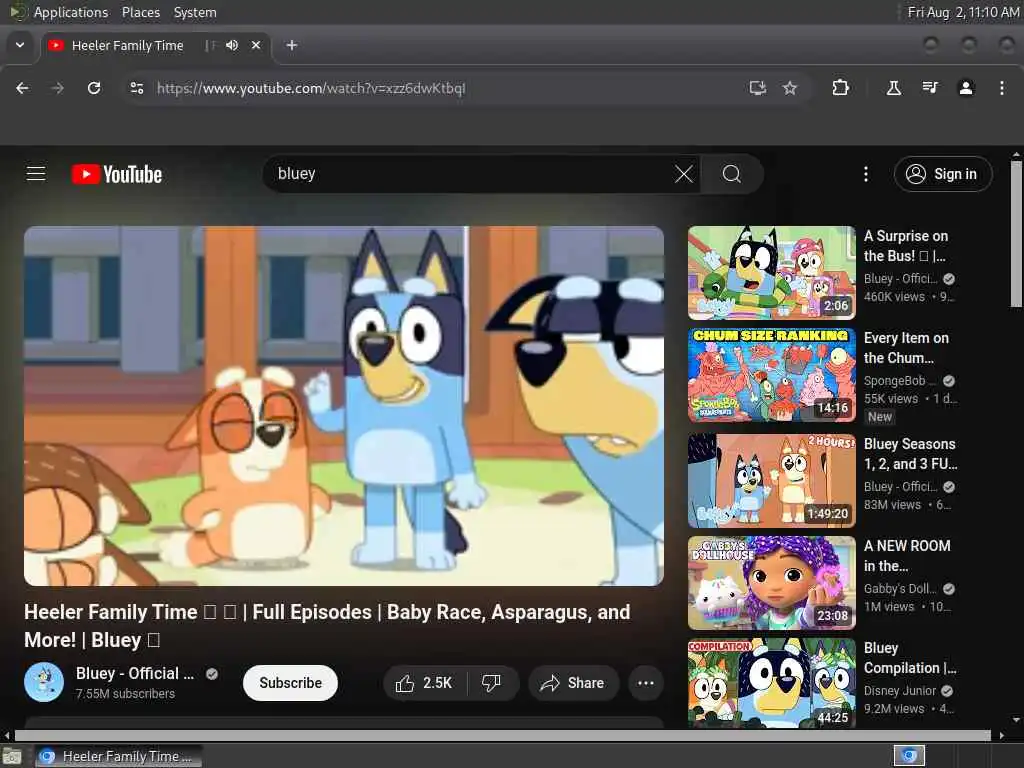Click show desktop icon in taskbar
Viewport: 1024px width, 768px height.
(x=12, y=756)
